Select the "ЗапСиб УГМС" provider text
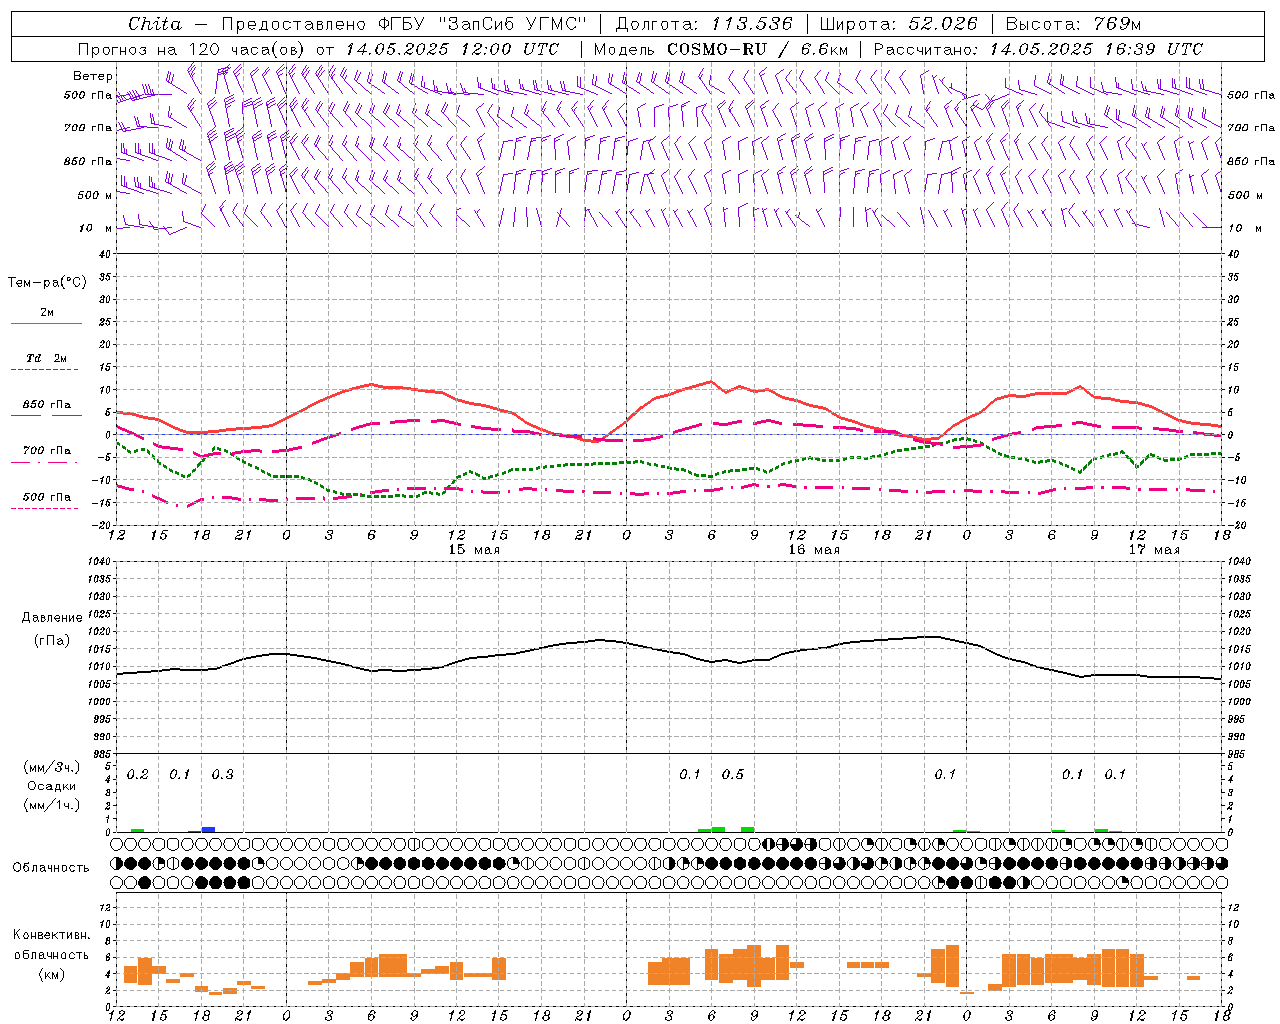This screenshot has height=1024, width=1280. coord(512,24)
